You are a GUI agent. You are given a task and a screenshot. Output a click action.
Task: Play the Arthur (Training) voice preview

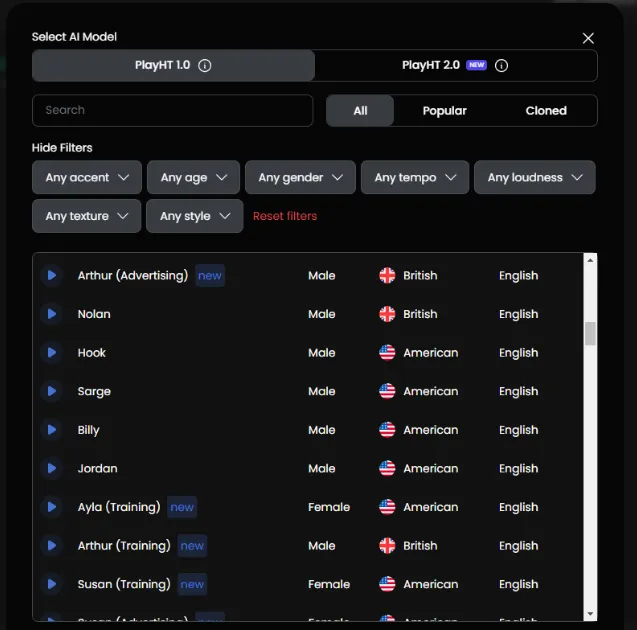(x=52, y=546)
